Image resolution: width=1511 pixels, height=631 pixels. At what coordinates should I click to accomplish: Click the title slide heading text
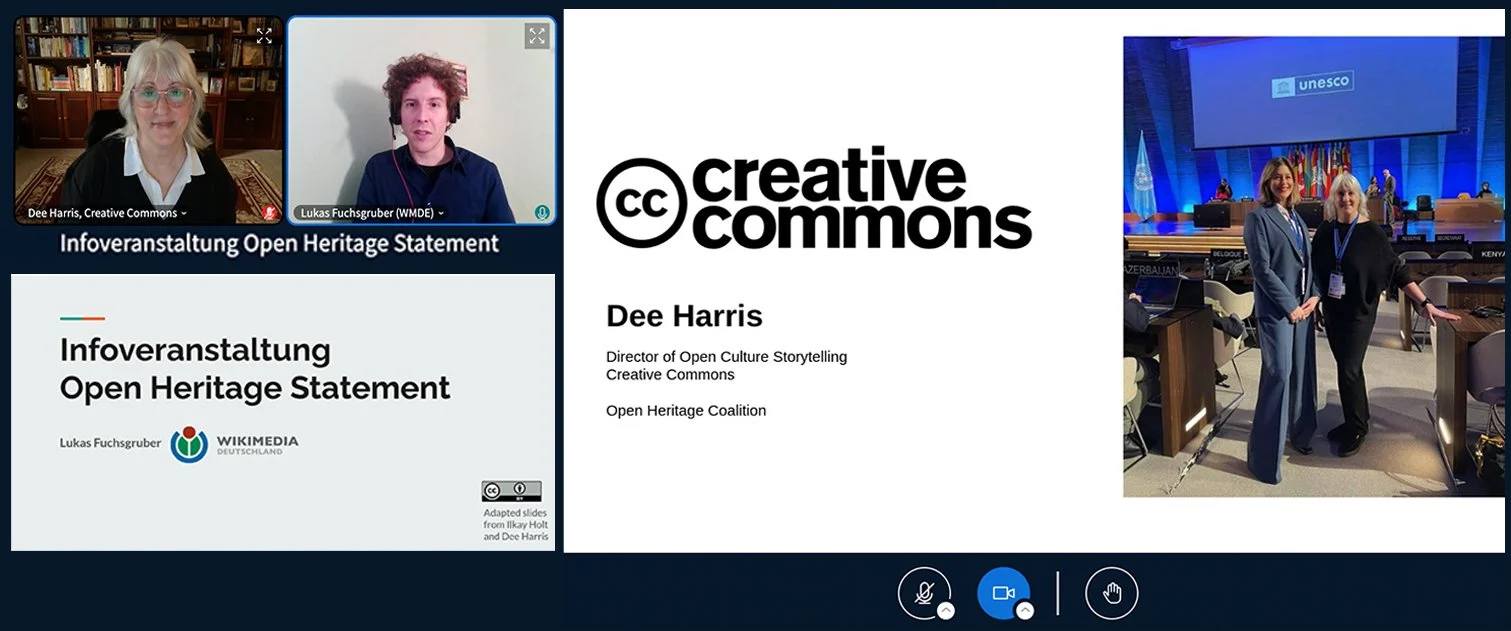click(x=255, y=368)
